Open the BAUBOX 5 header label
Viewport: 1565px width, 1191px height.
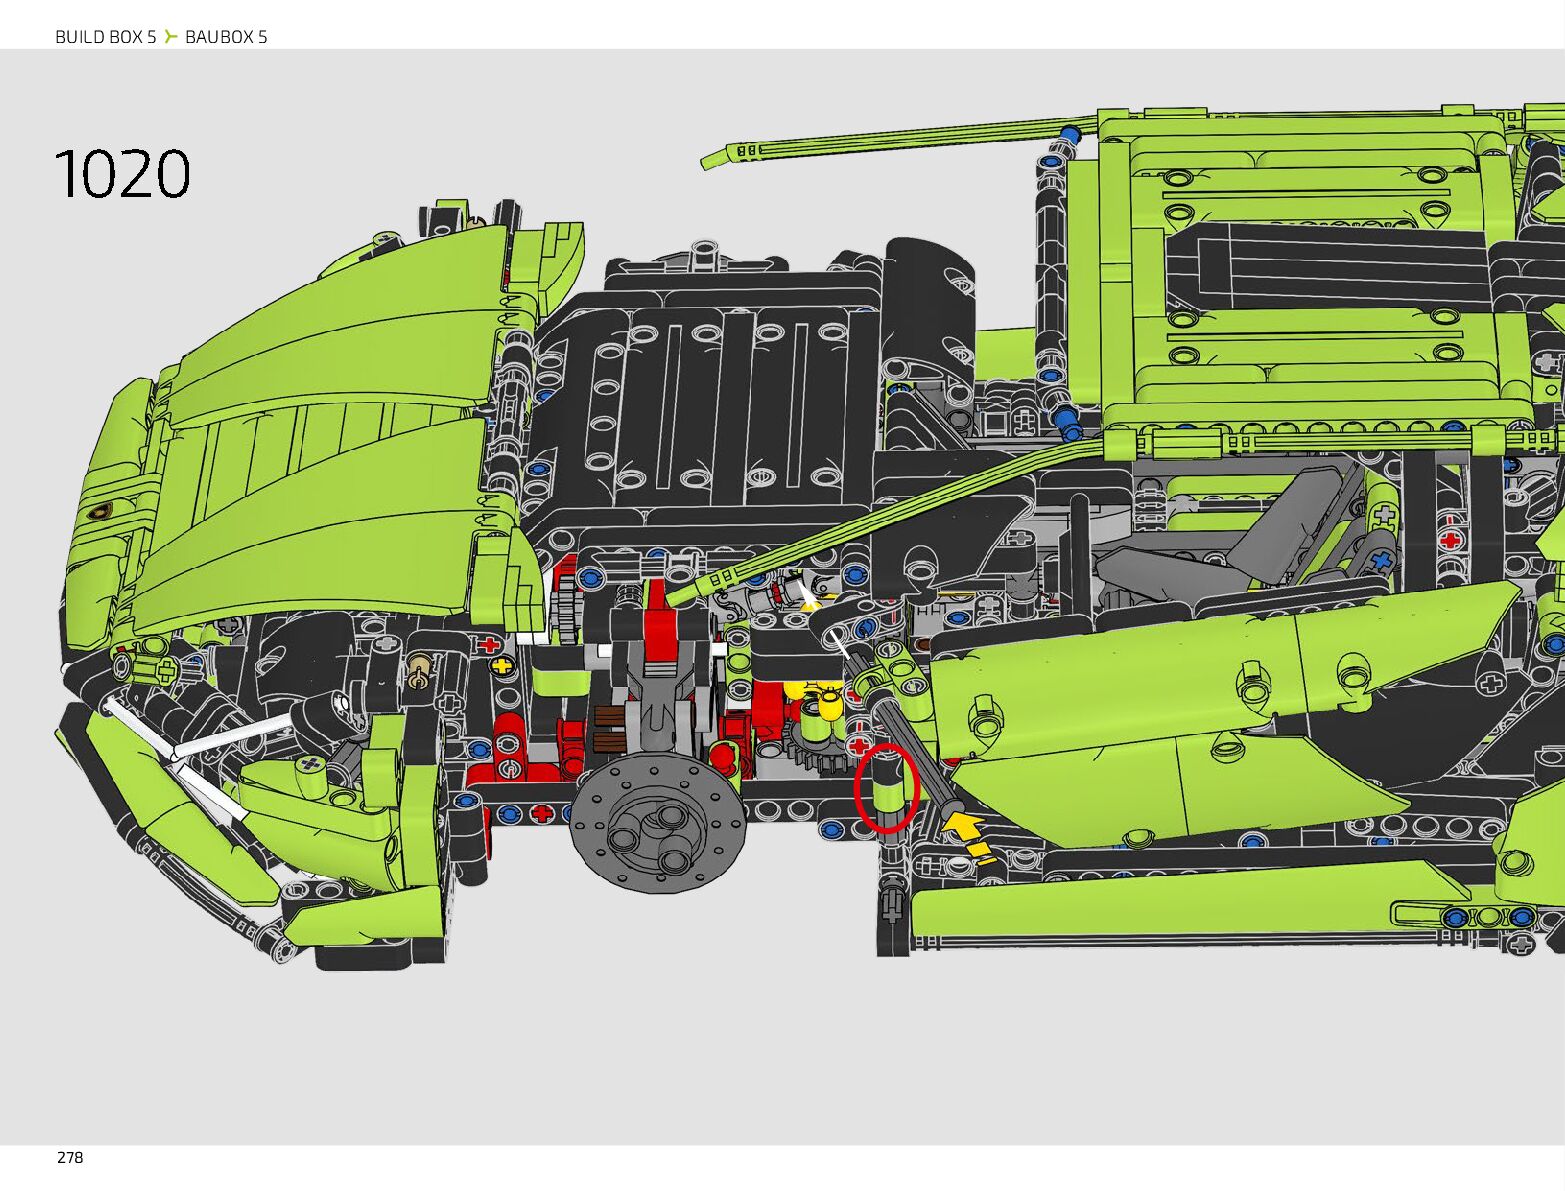point(226,37)
